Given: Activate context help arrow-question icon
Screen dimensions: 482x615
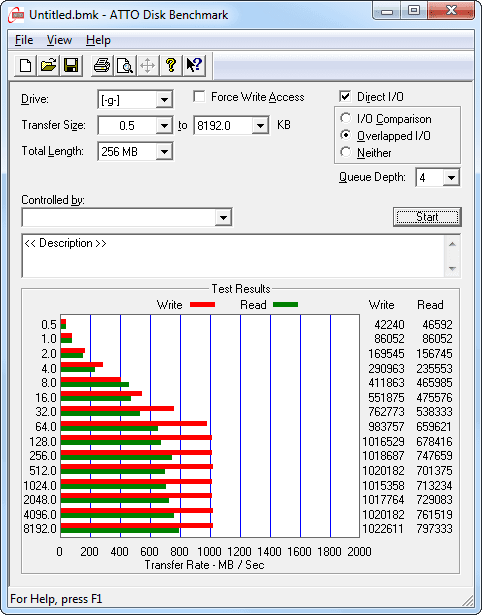Looking at the screenshot, I should tap(194, 65).
